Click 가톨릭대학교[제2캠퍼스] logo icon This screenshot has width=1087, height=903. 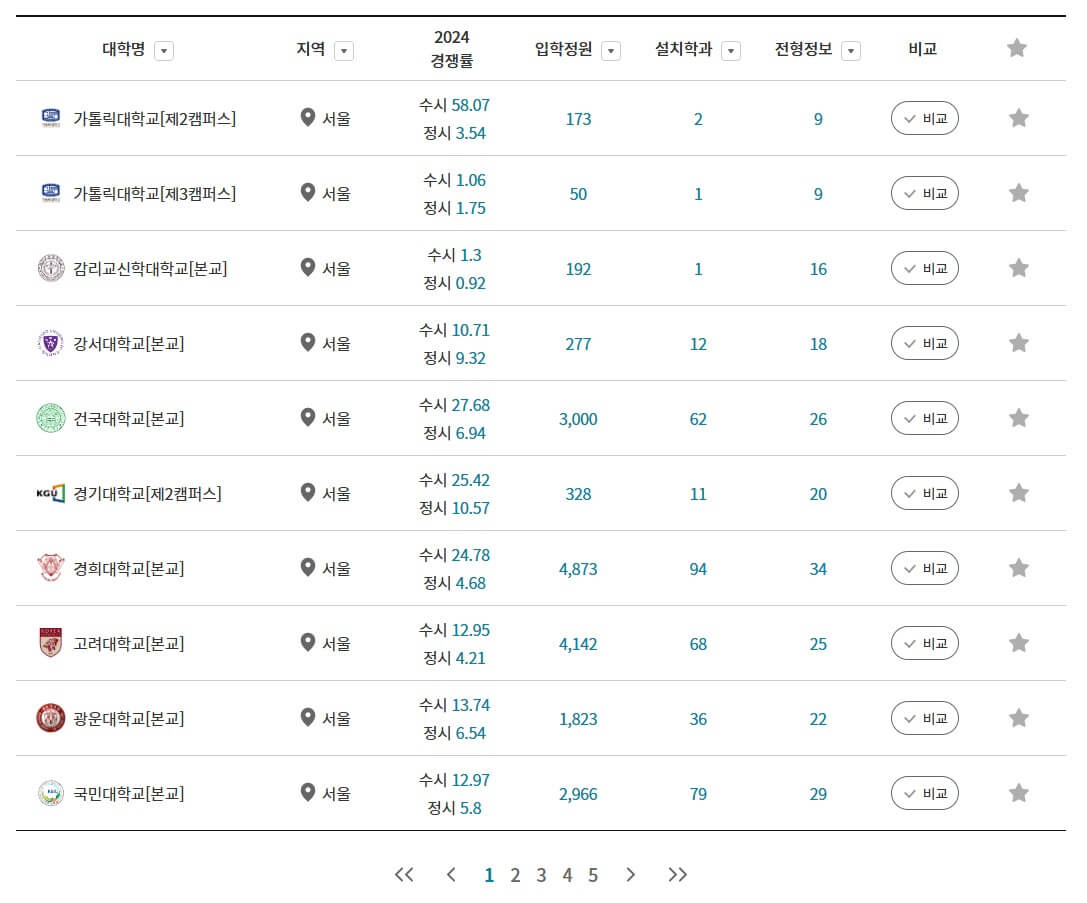(x=51, y=118)
